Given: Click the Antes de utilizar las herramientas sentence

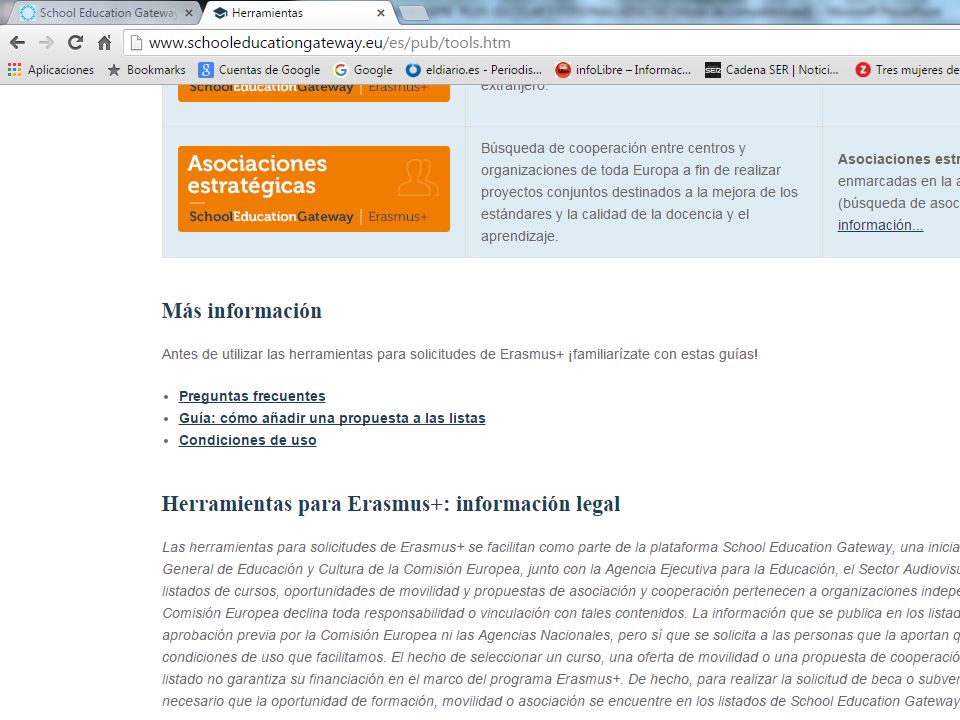Looking at the screenshot, I should (460, 354).
